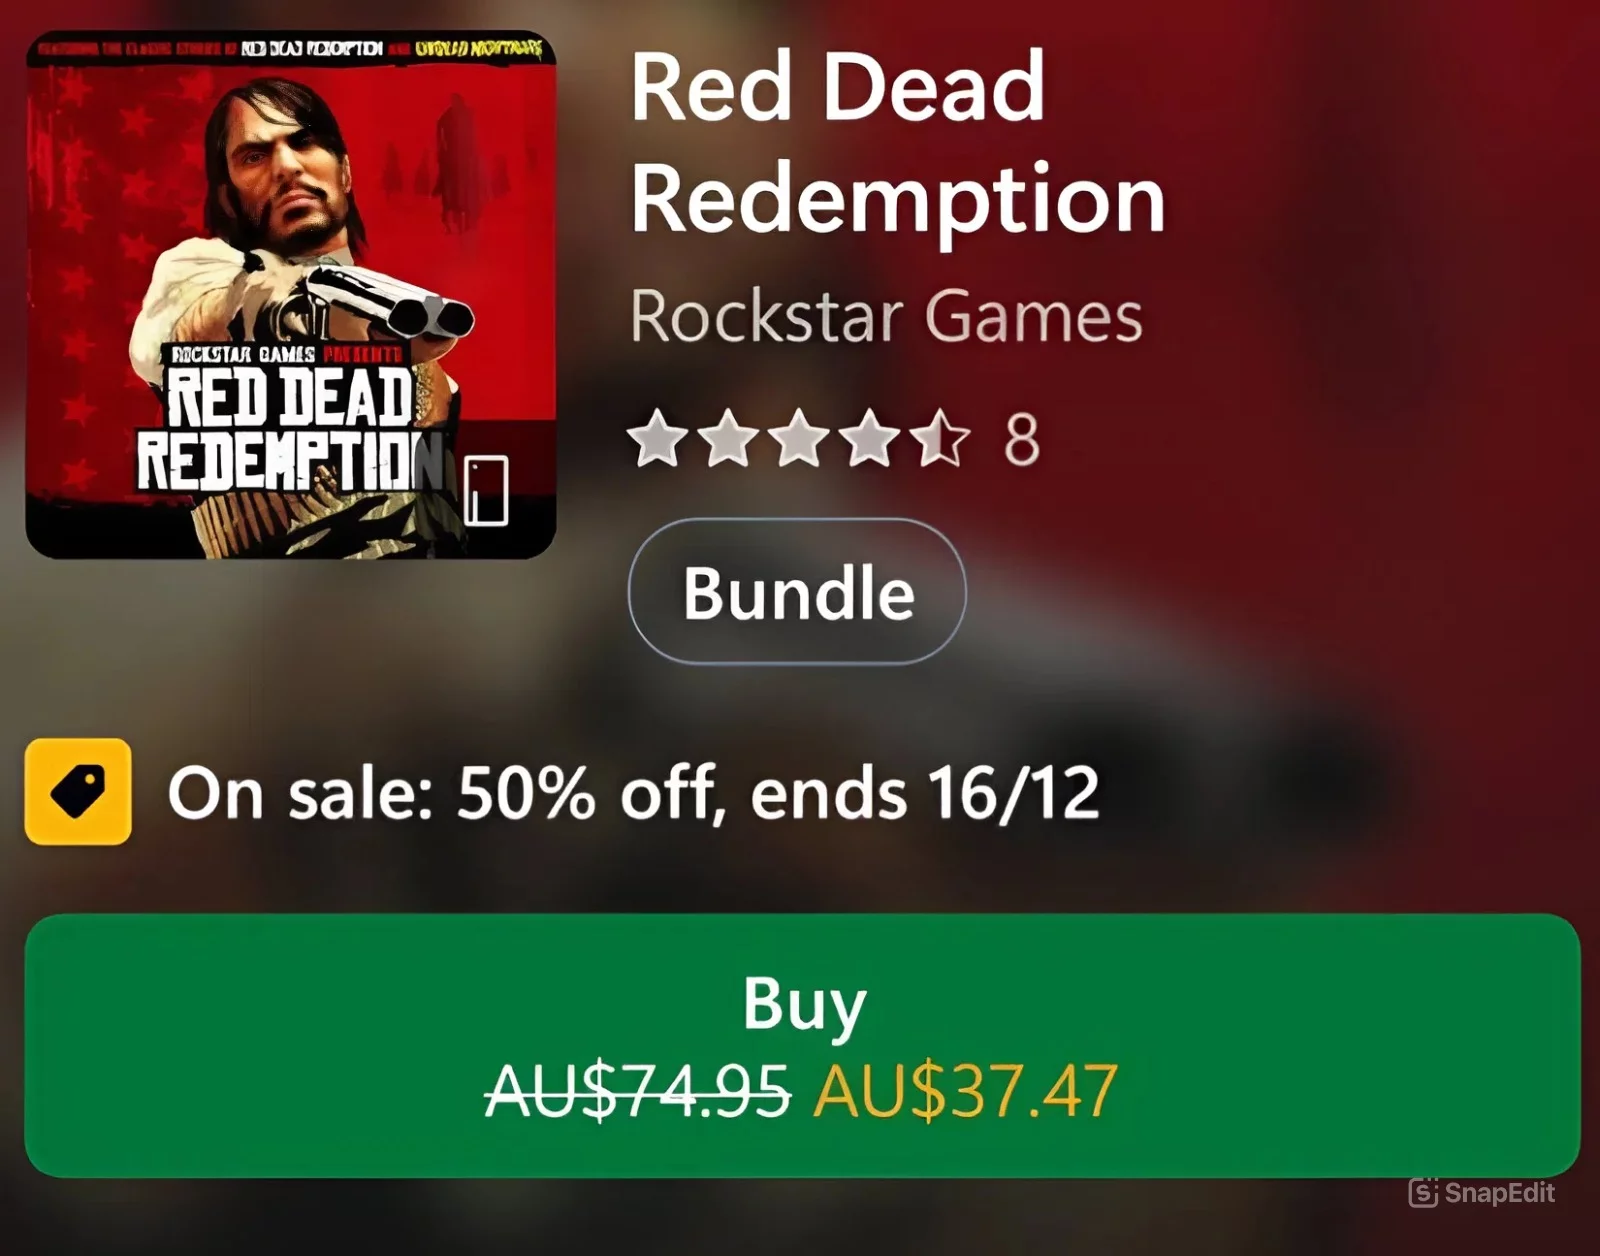1600x1256 pixels.
Task: Click the sale end date 16/12
Action: (1013, 794)
